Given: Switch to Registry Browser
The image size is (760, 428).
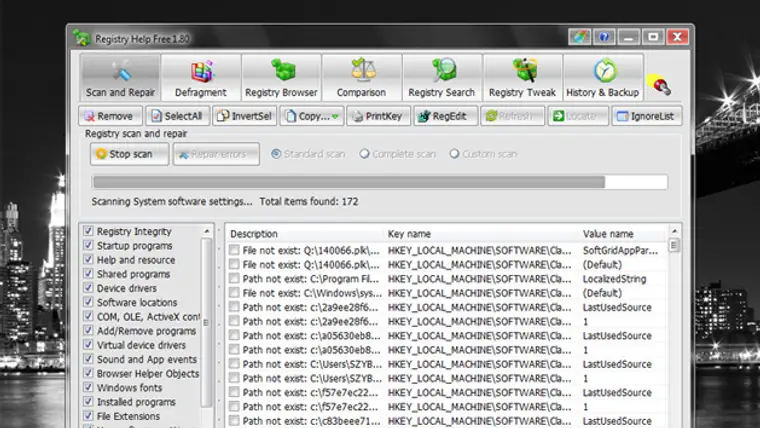Looking at the screenshot, I should pyautogui.click(x=281, y=78).
